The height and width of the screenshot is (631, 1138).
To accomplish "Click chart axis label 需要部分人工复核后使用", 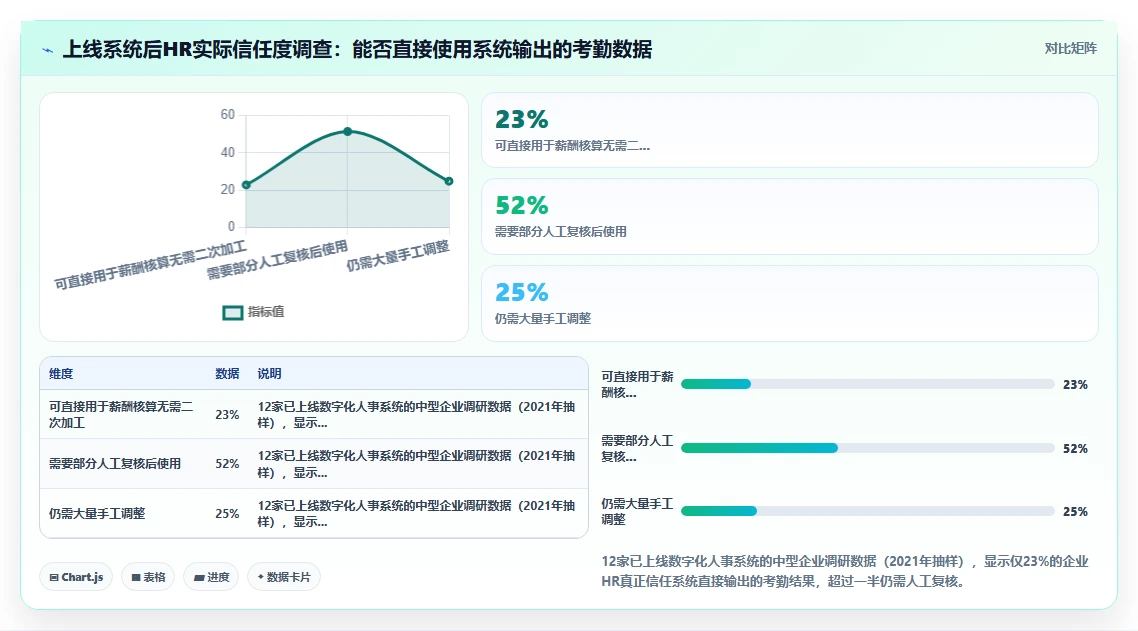I will pyautogui.click(x=277, y=260).
